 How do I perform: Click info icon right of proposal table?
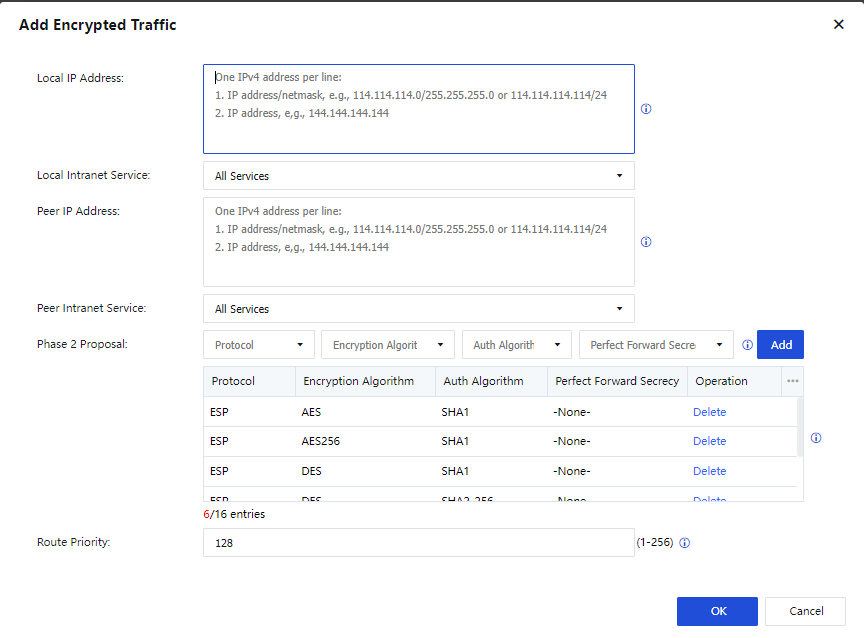point(816,438)
